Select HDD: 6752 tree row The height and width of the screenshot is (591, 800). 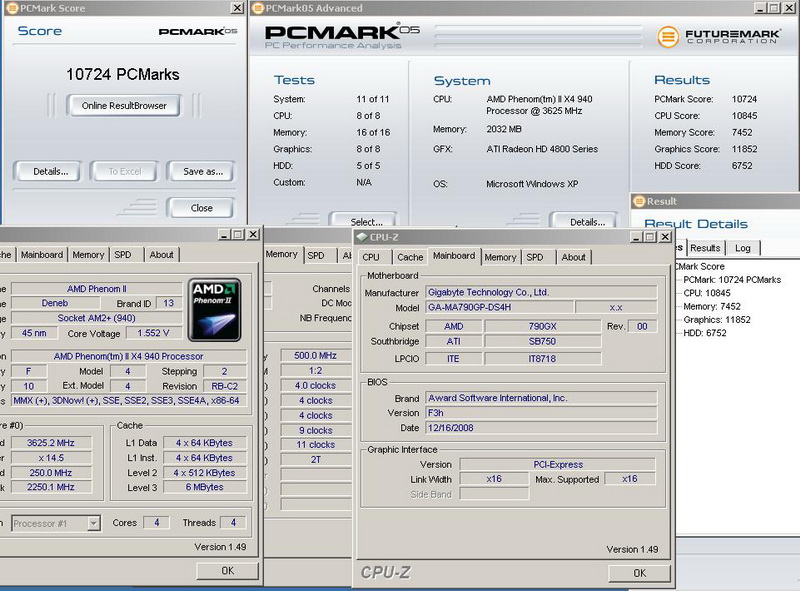point(705,333)
